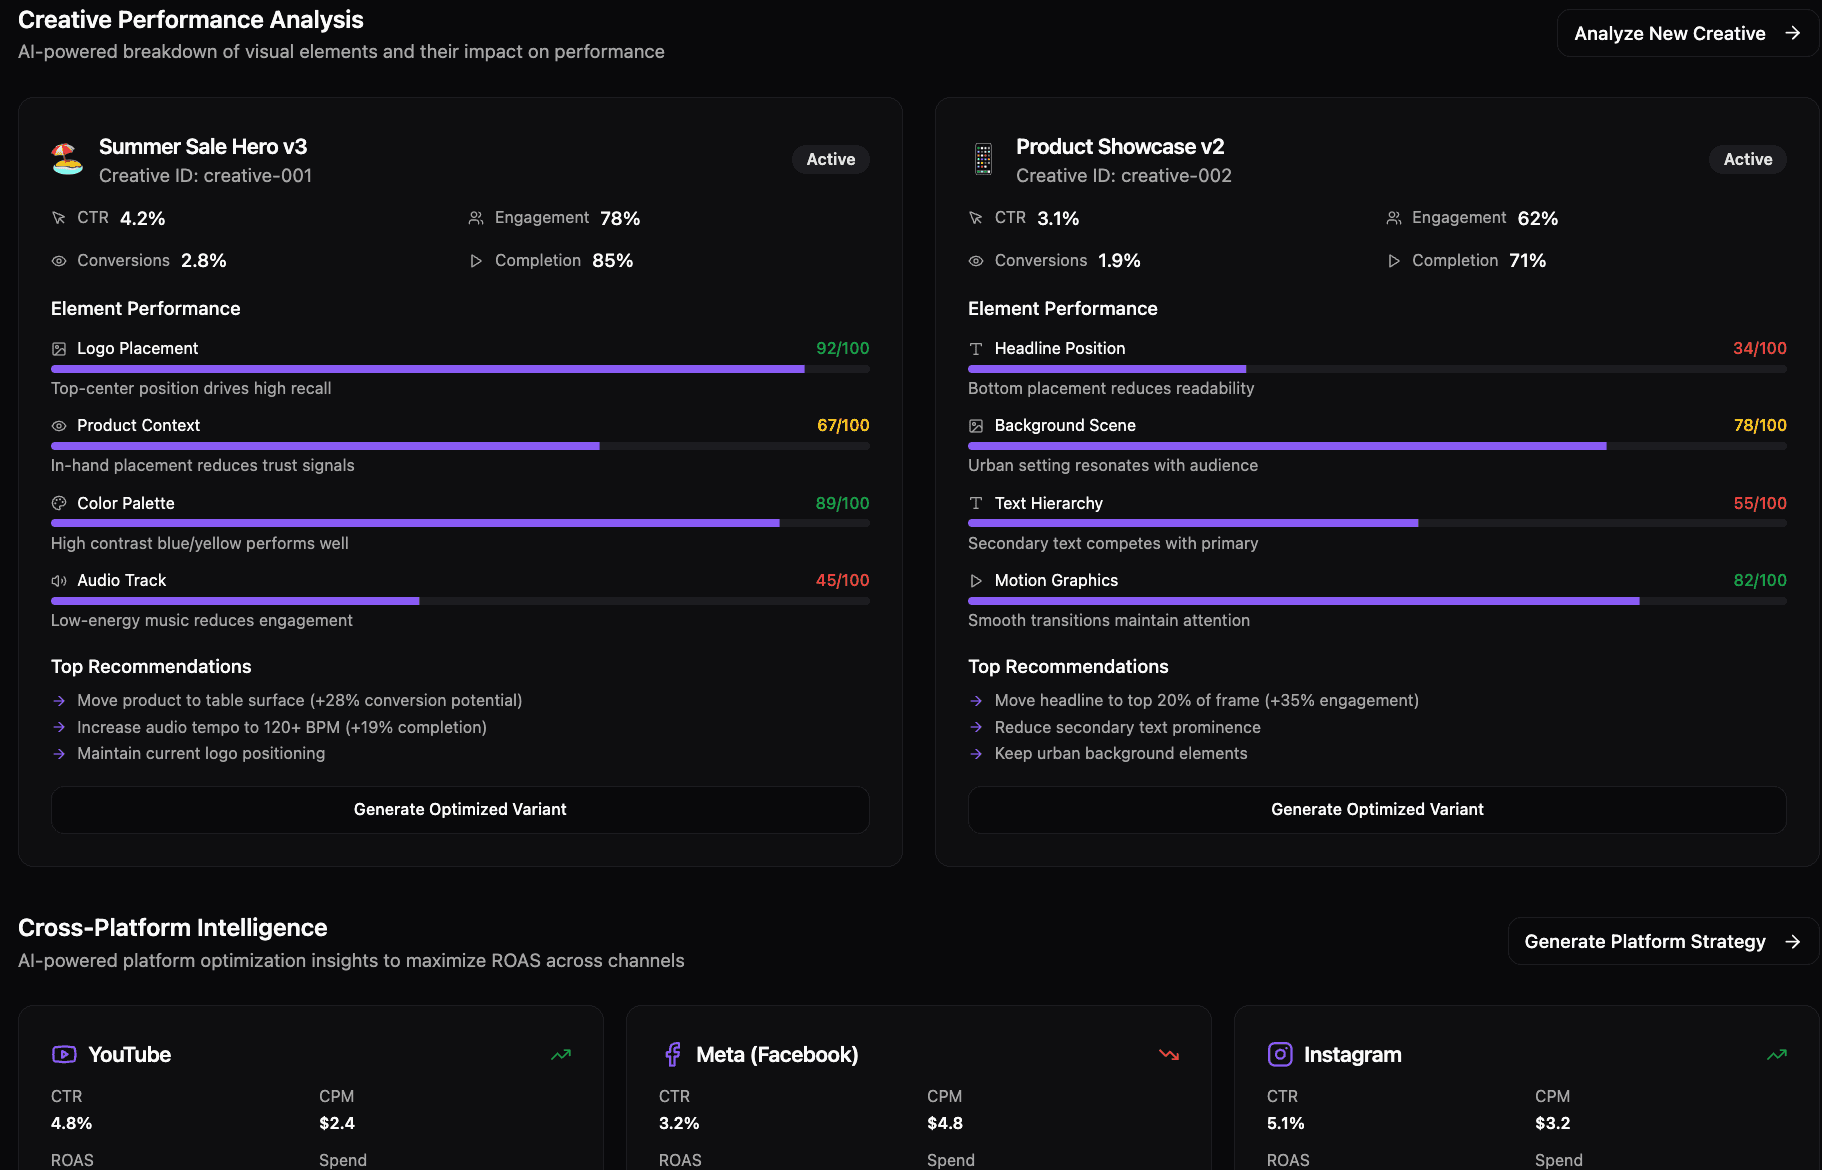Generate optimized variant for Summer Sale Hero v3
The height and width of the screenshot is (1170, 1822).
point(460,809)
